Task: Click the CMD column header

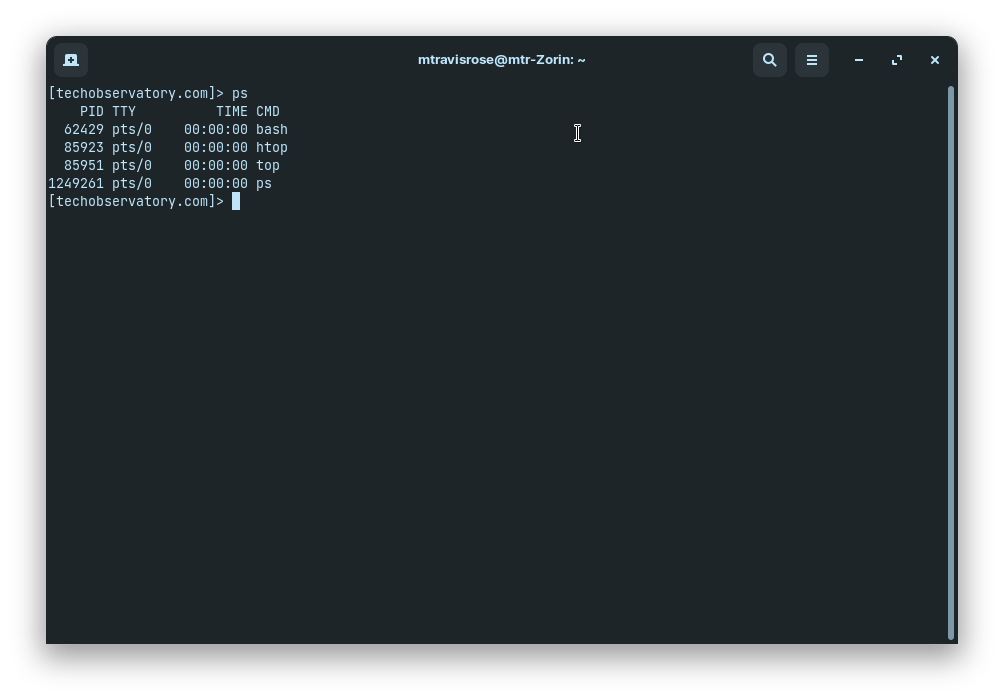Action: (x=269, y=111)
